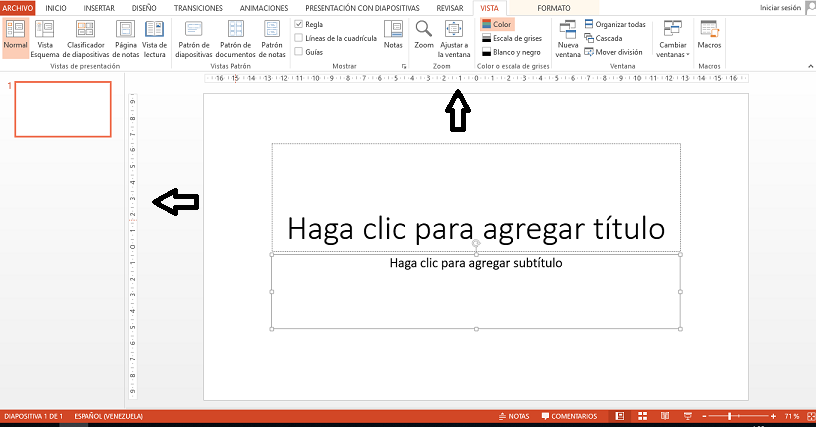Viewport: 816px width, 427px height.
Task: Open the Mostrar group dialog launcher
Action: pos(404,66)
